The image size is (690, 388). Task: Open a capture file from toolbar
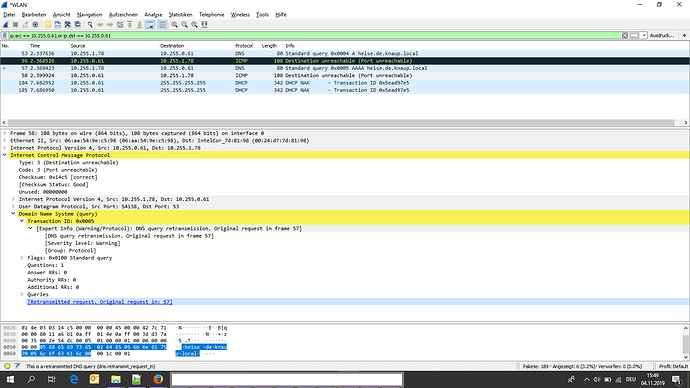point(48,25)
